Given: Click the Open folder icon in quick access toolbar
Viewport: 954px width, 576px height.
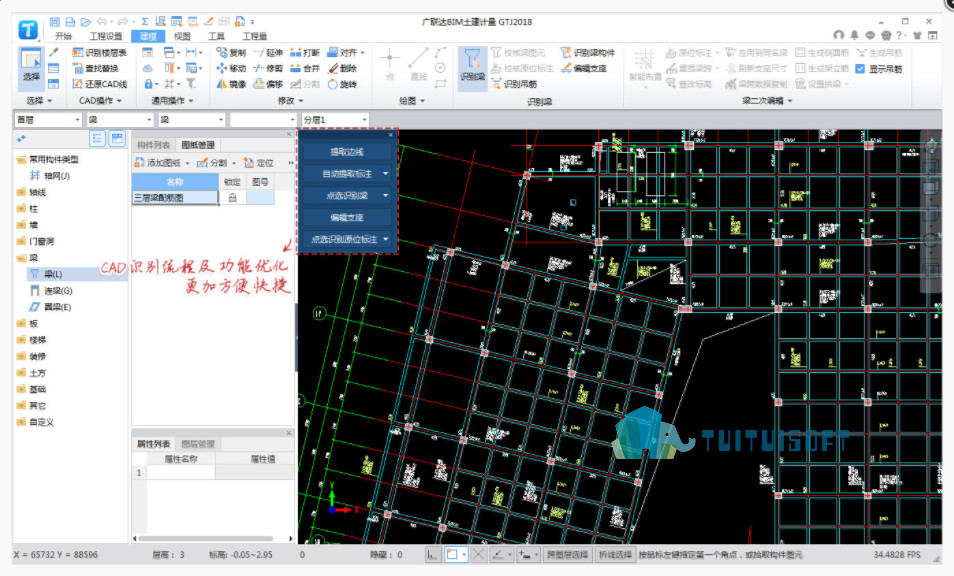Looking at the screenshot, I should click(x=86, y=22).
